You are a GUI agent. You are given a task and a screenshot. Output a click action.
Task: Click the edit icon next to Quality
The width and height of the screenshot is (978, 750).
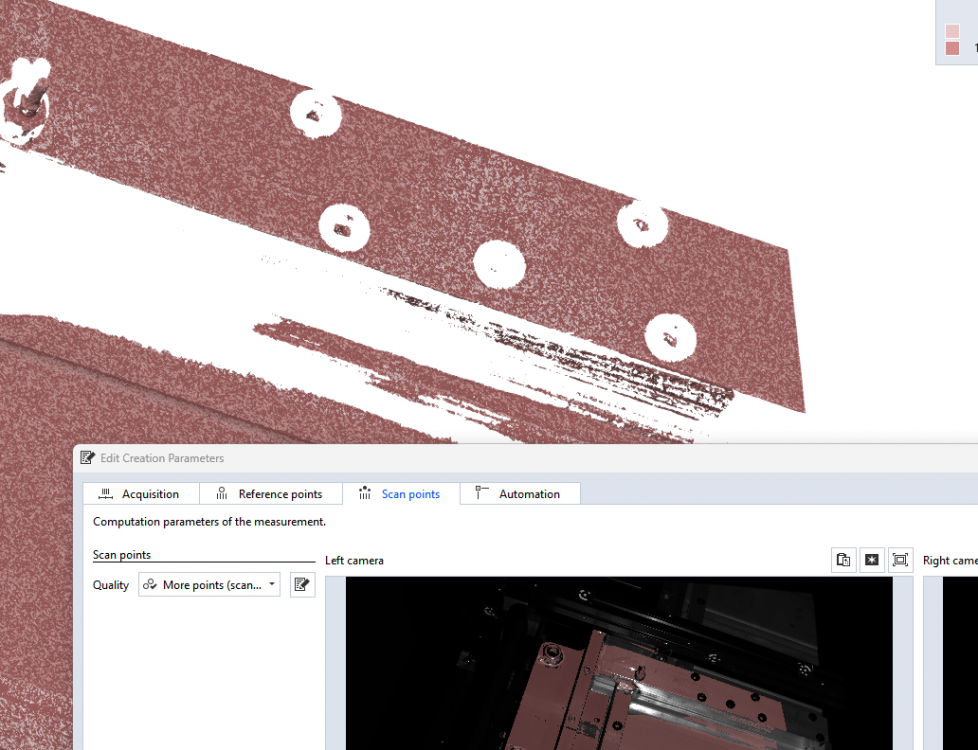pyautogui.click(x=302, y=585)
